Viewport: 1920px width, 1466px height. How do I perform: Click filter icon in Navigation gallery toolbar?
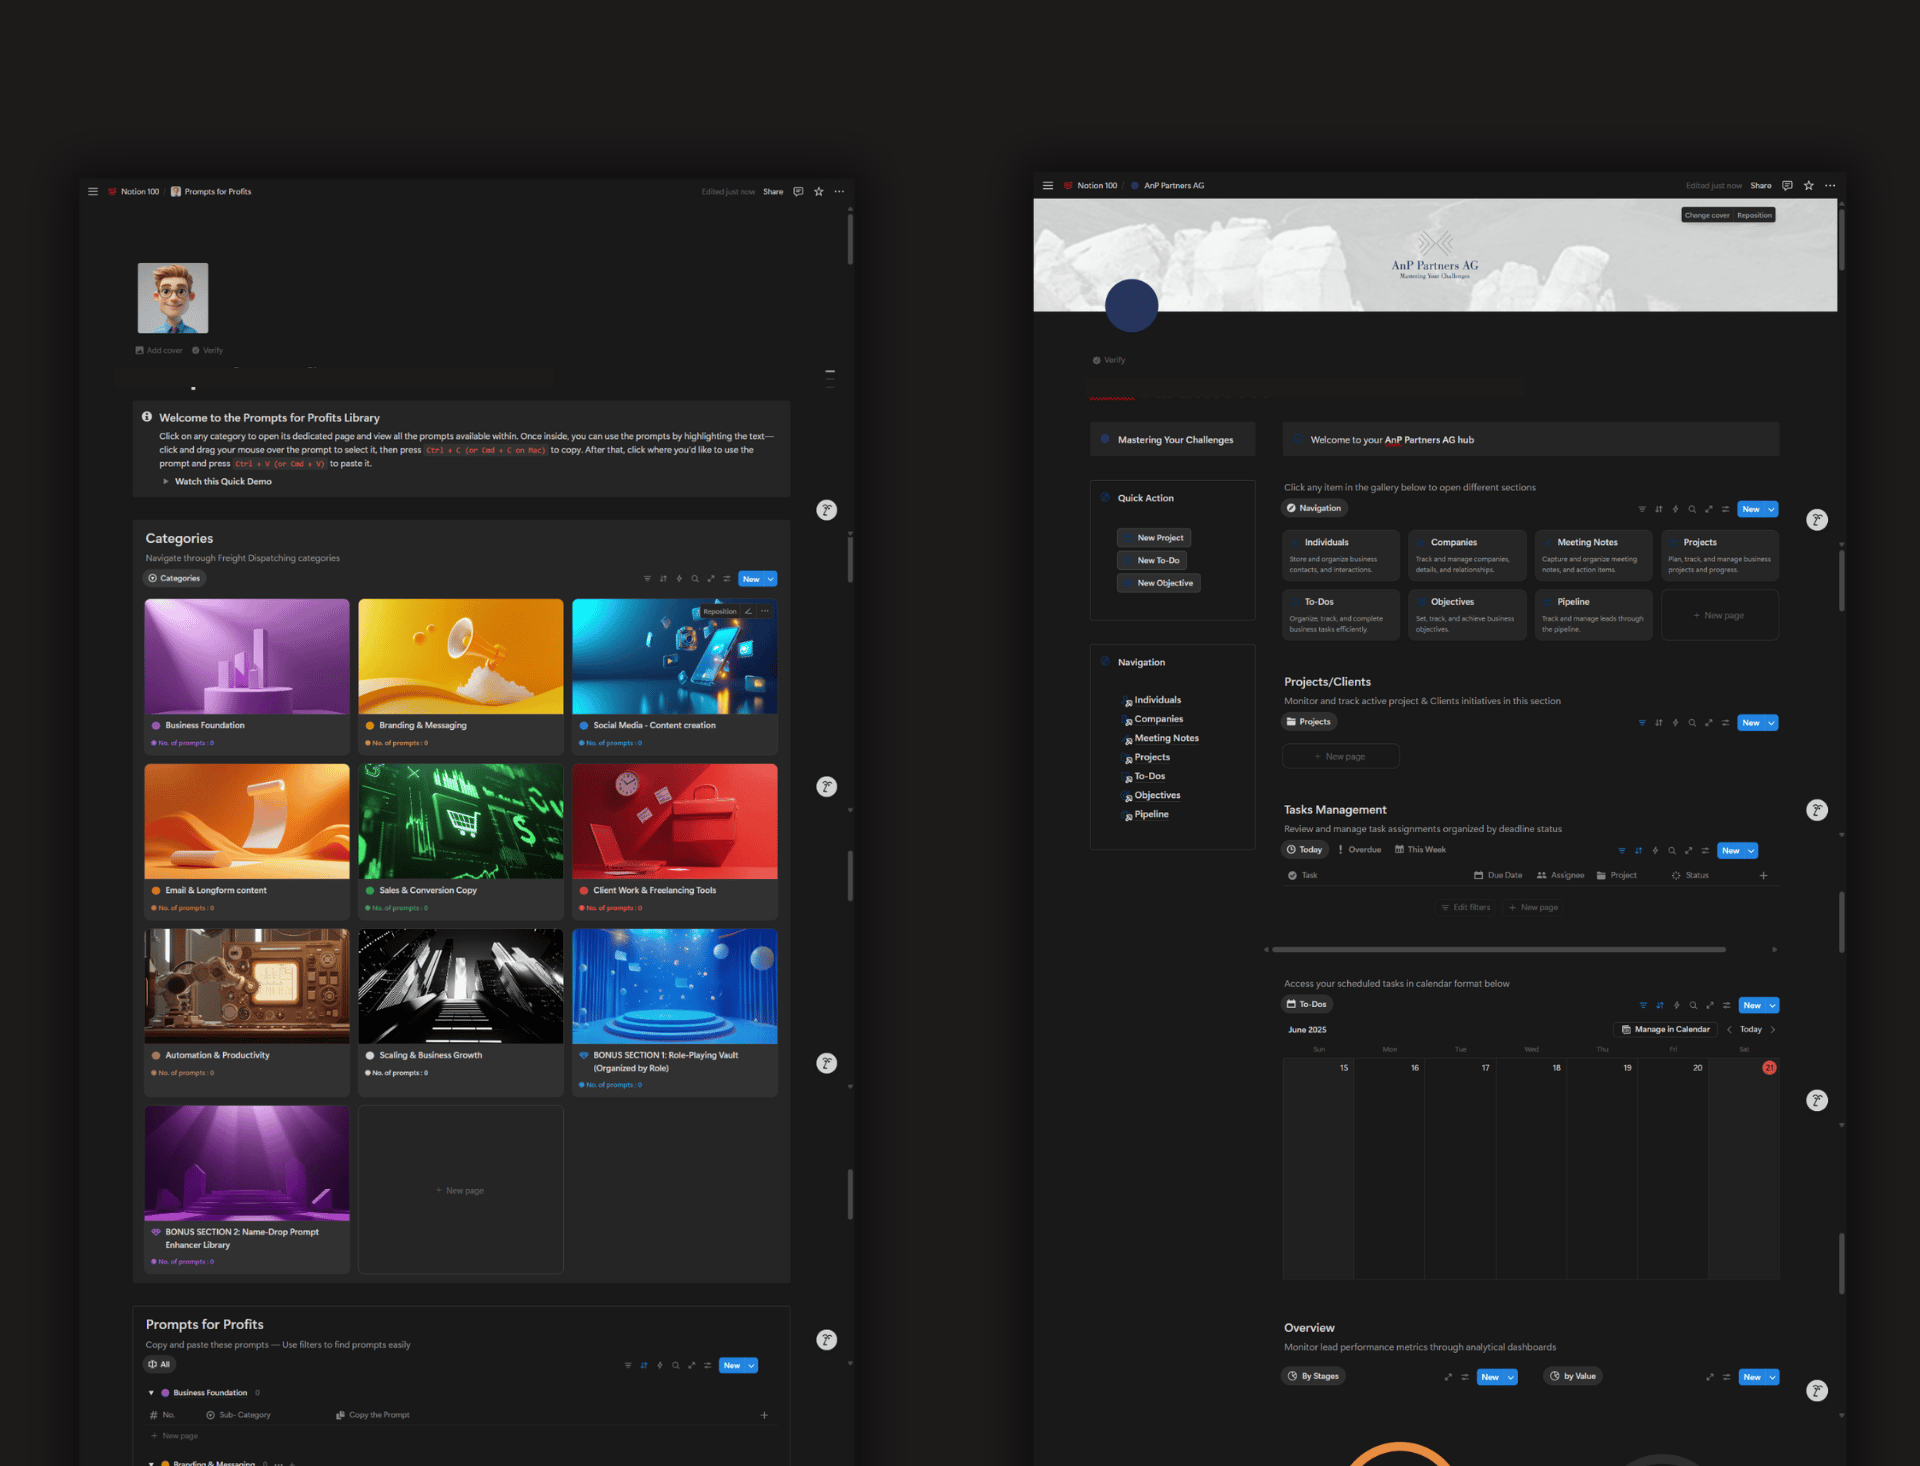(1642, 509)
